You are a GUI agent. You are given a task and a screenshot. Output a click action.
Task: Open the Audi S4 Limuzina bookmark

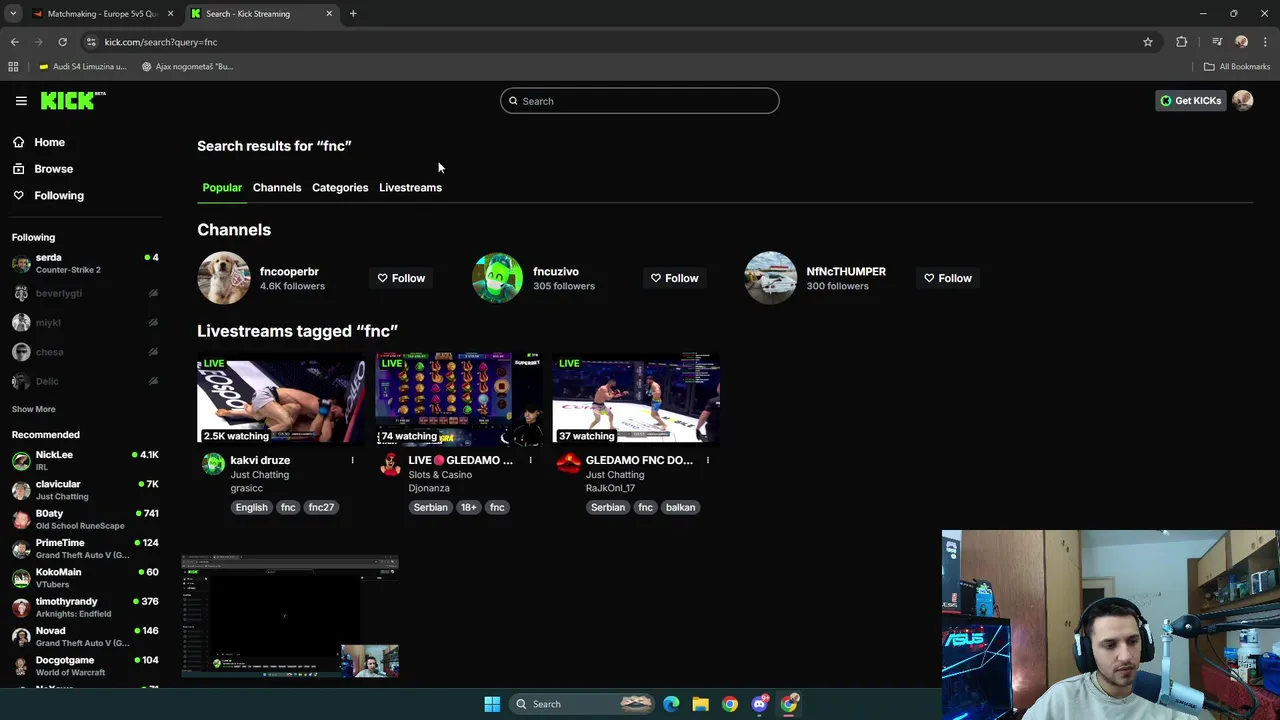pos(82,67)
